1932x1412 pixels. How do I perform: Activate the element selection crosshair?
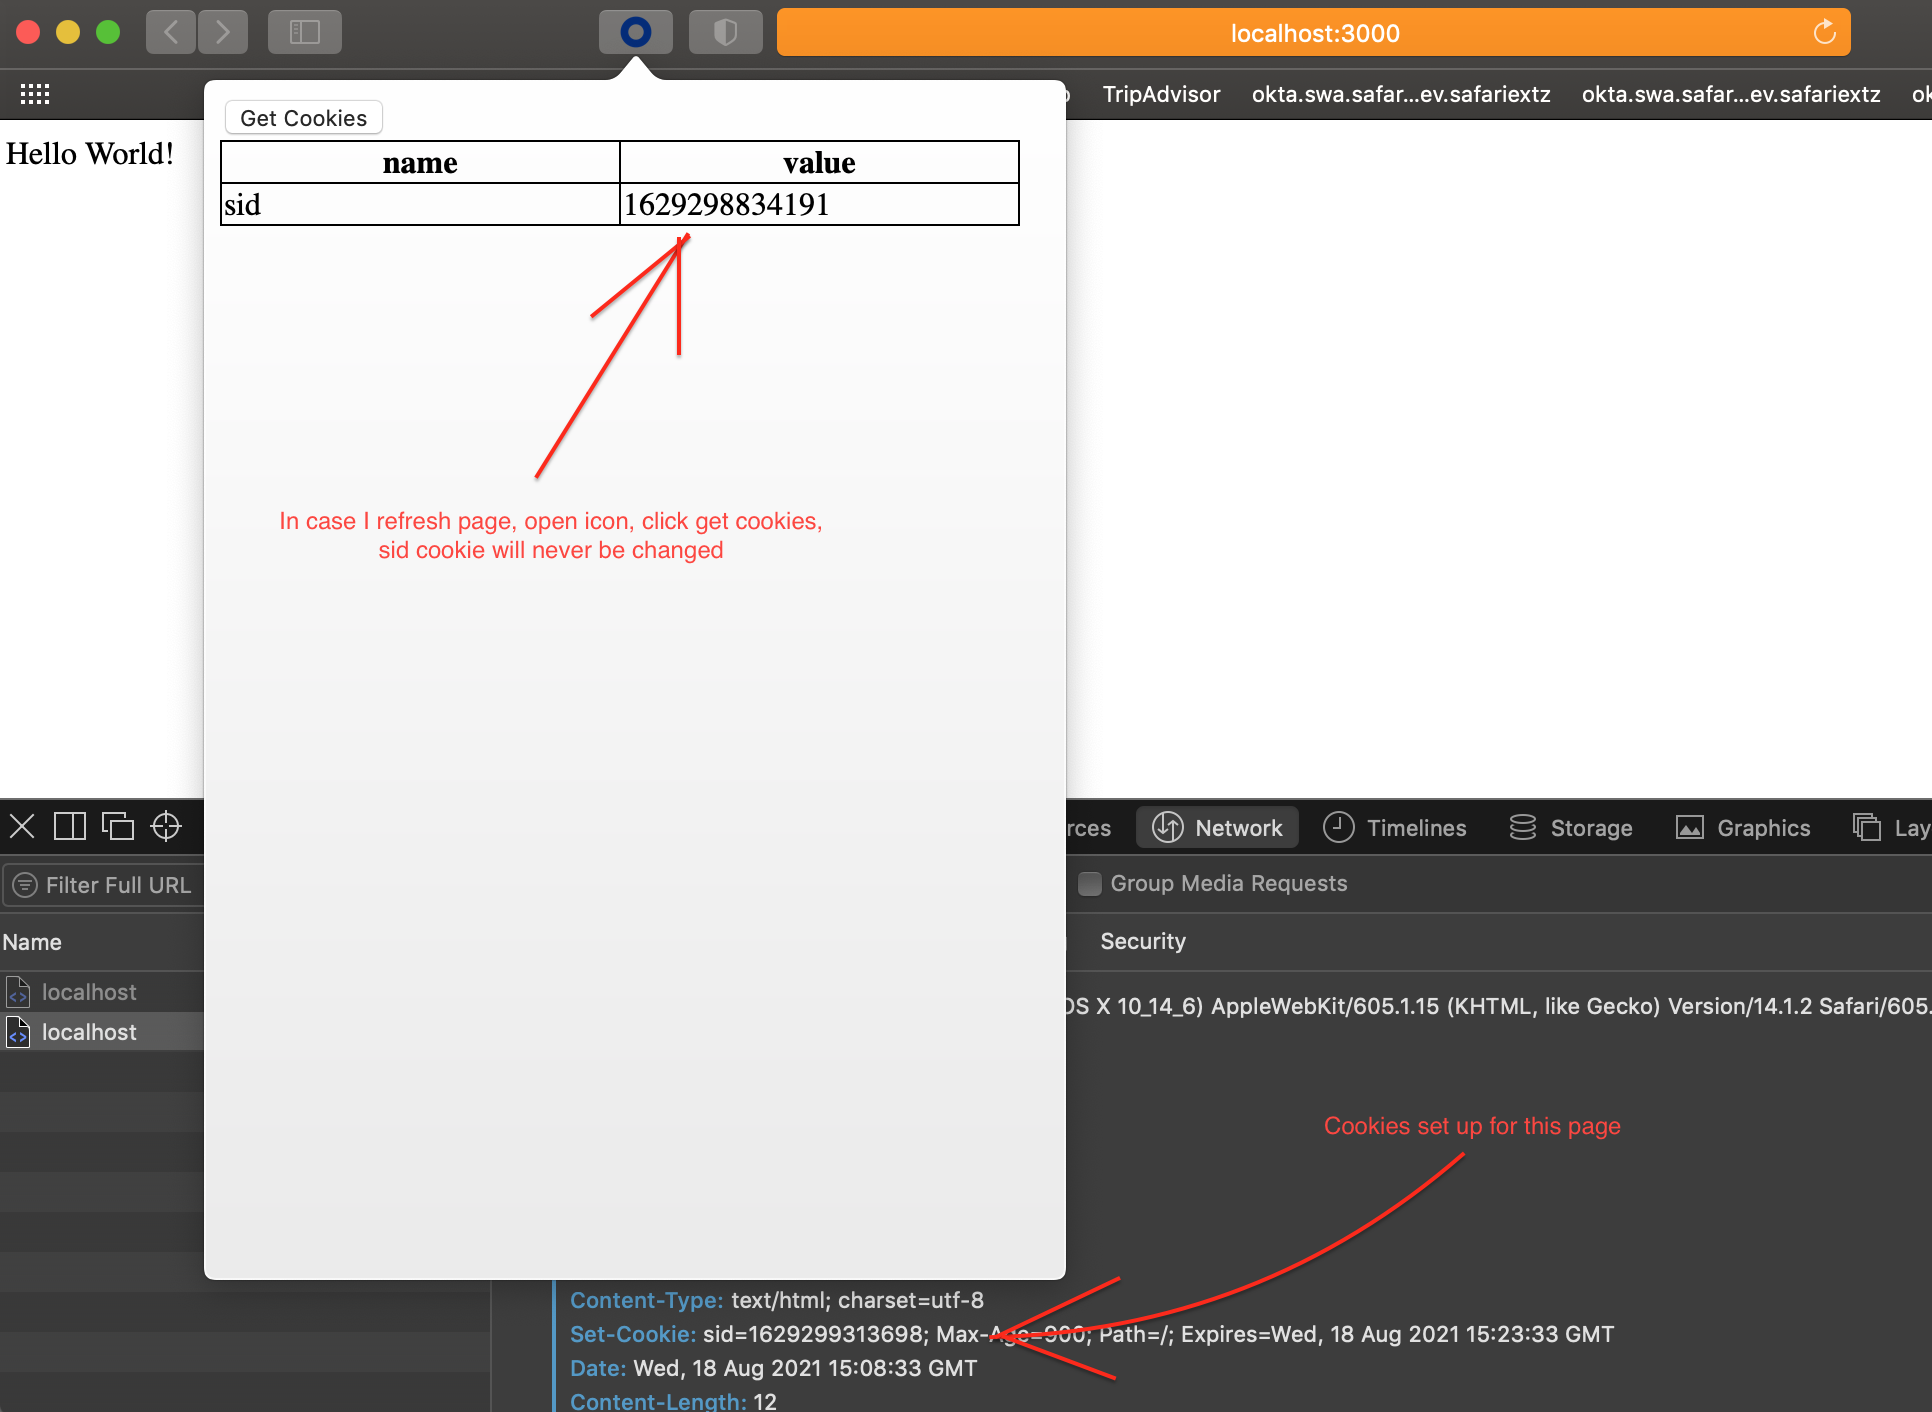pos(166,826)
